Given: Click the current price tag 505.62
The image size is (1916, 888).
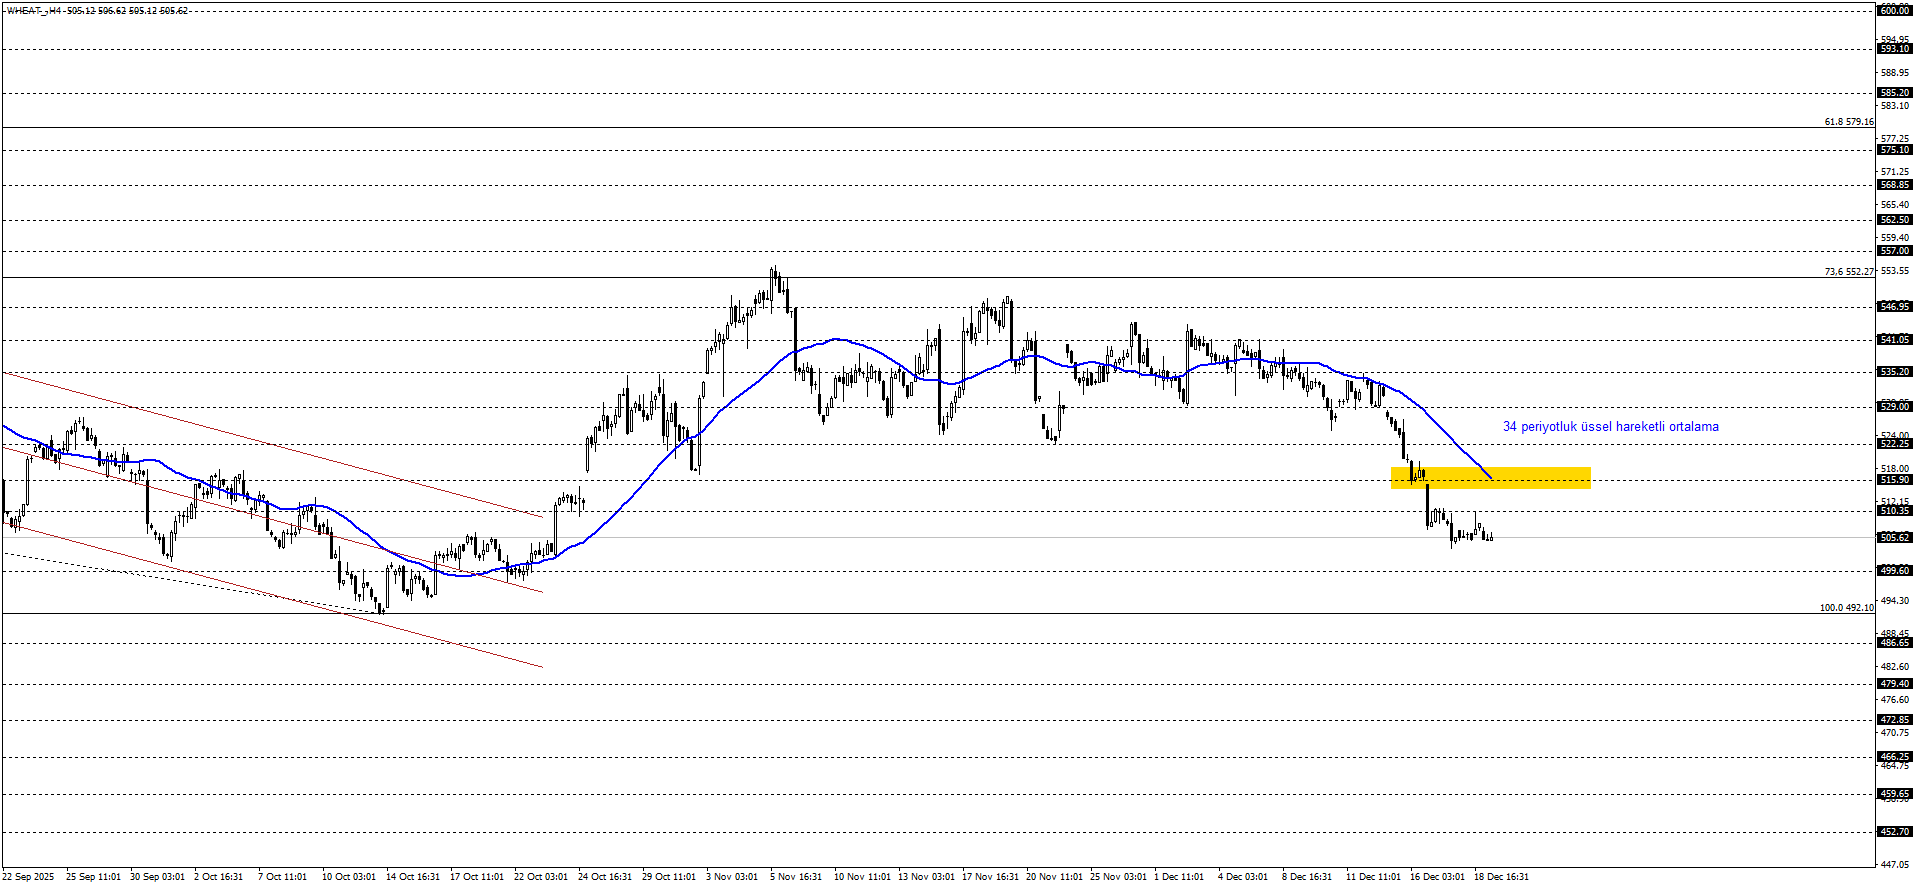Looking at the screenshot, I should click(x=1895, y=538).
